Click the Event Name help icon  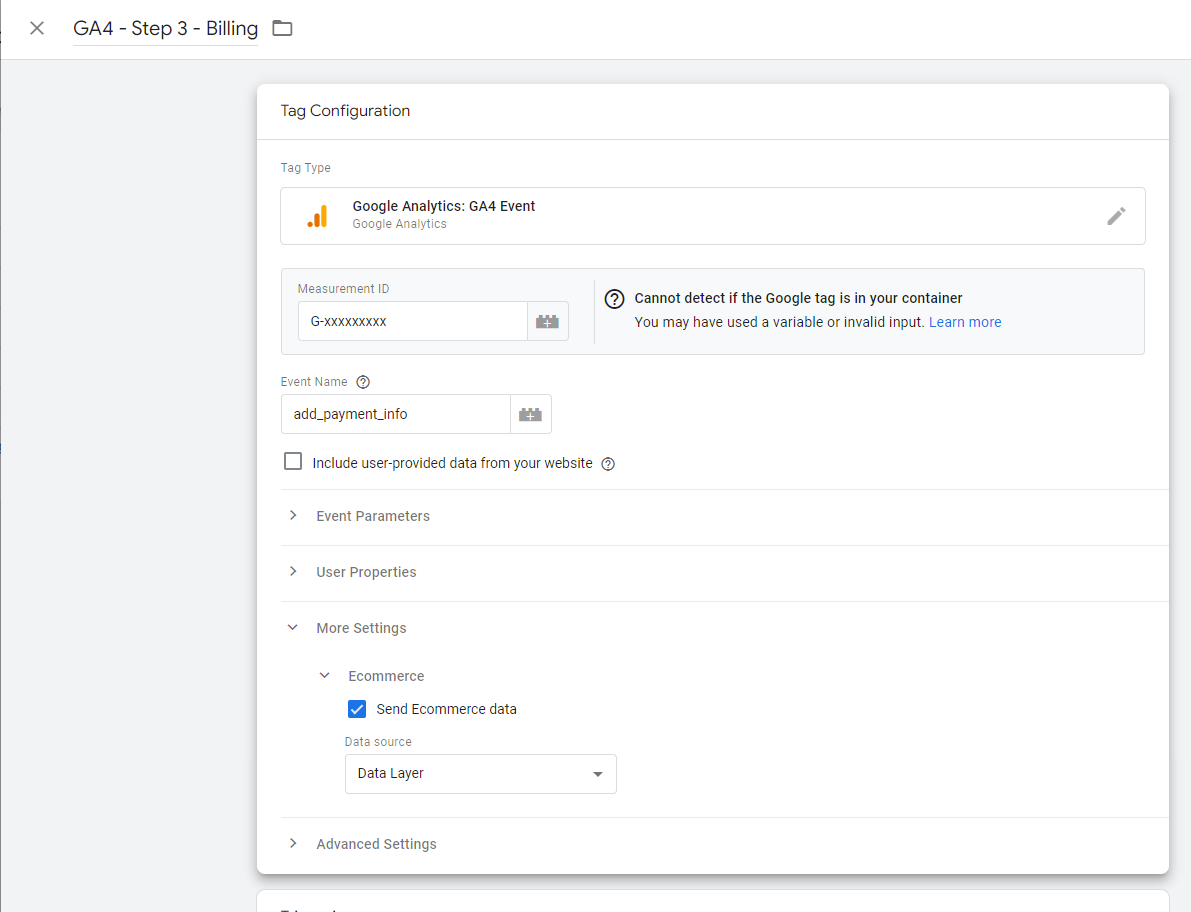pyautogui.click(x=363, y=382)
